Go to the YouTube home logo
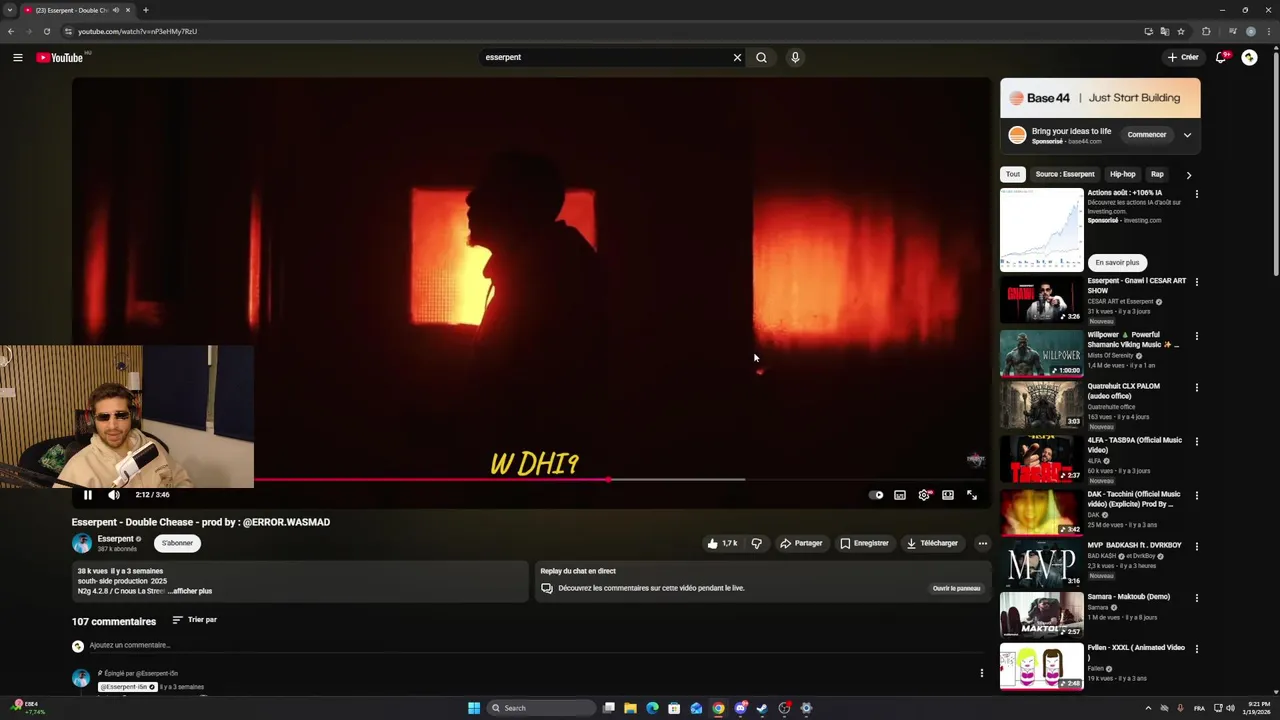This screenshot has height=720, width=1280. coord(60,57)
